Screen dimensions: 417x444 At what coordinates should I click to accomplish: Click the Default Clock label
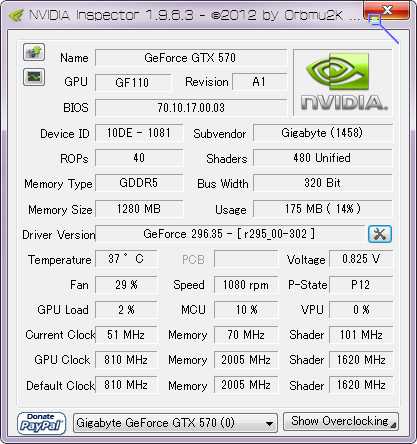[x=61, y=386]
